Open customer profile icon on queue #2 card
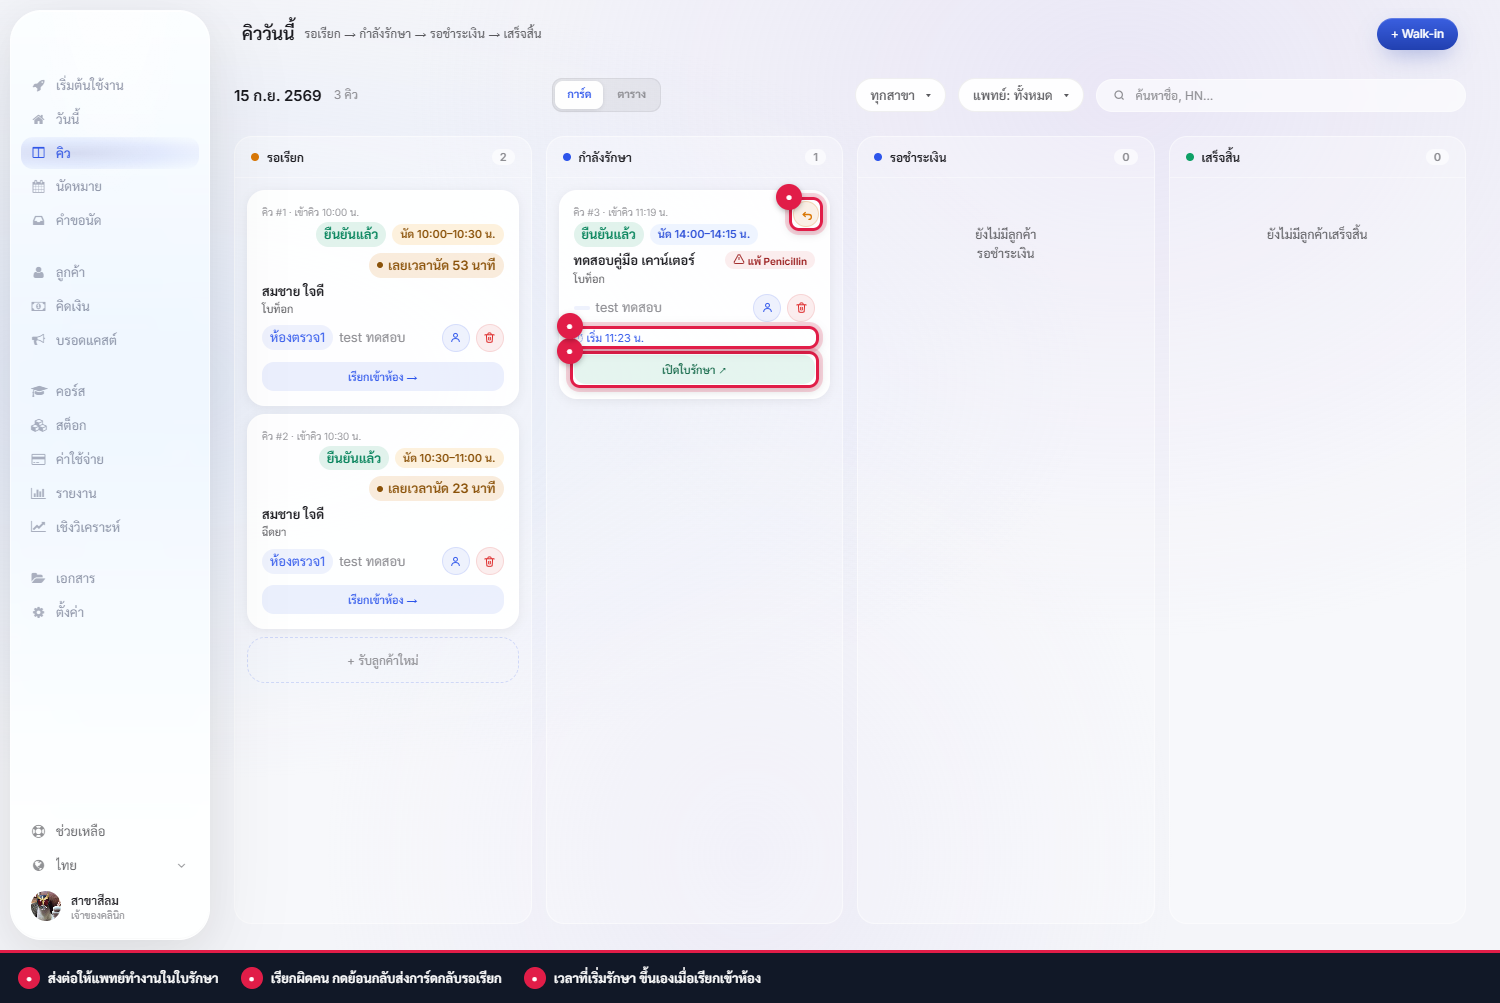 click(455, 562)
